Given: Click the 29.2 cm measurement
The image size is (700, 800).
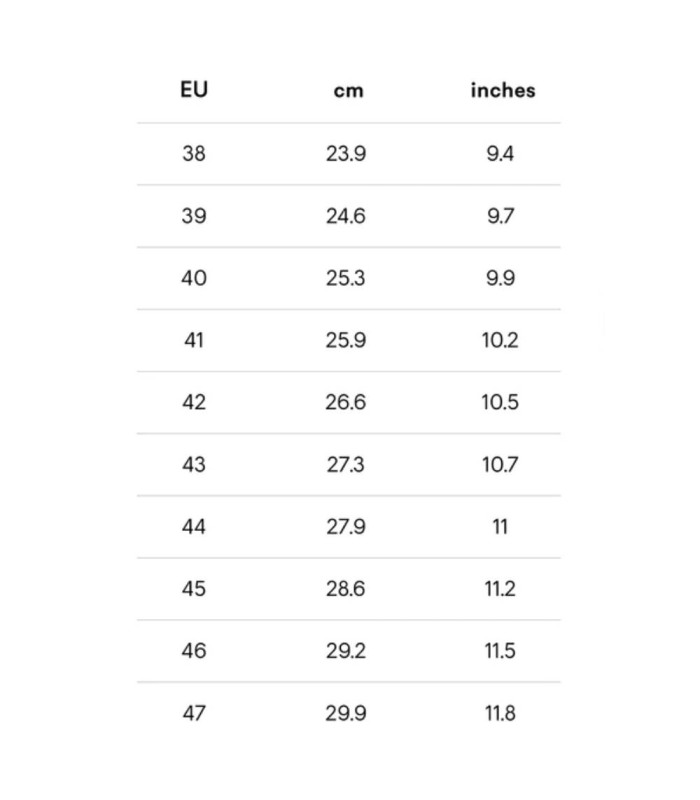Looking at the screenshot, I should [346, 650].
